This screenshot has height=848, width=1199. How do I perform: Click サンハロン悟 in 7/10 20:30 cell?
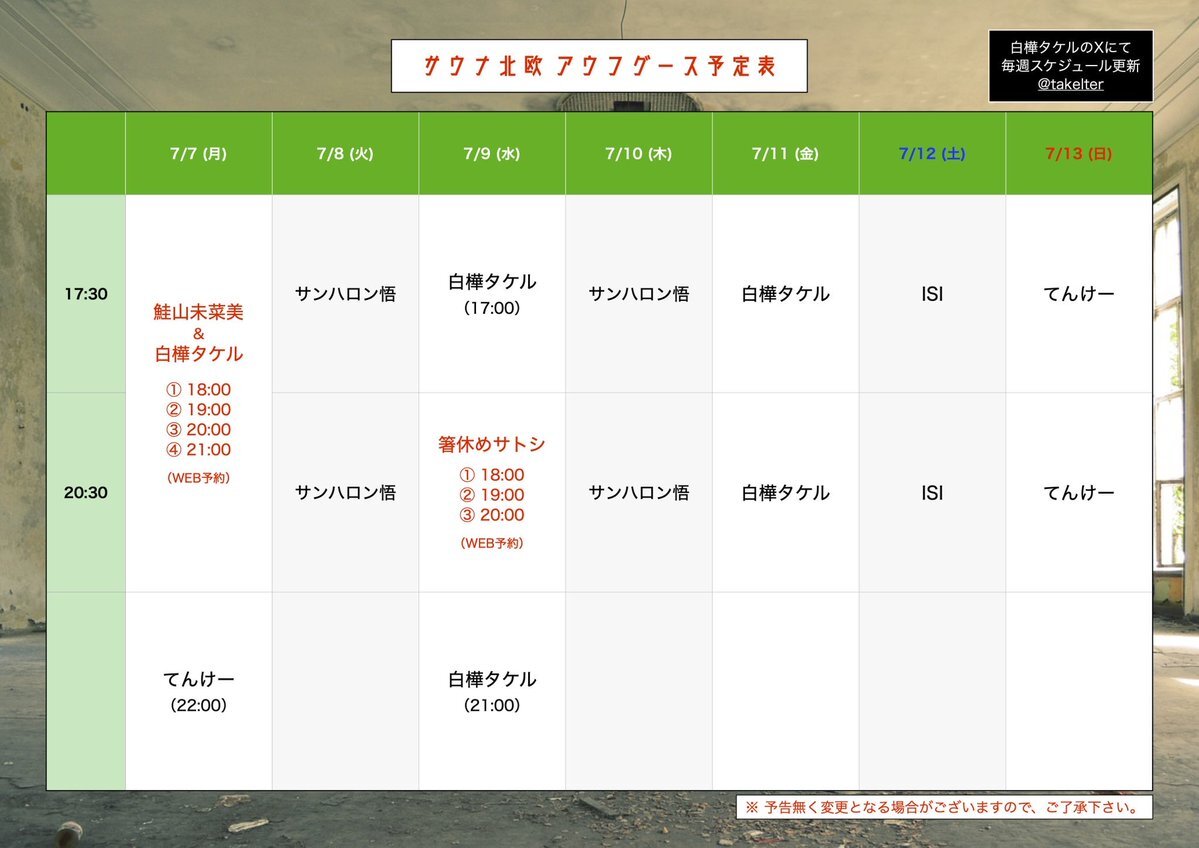pyautogui.click(x=638, y=492)
